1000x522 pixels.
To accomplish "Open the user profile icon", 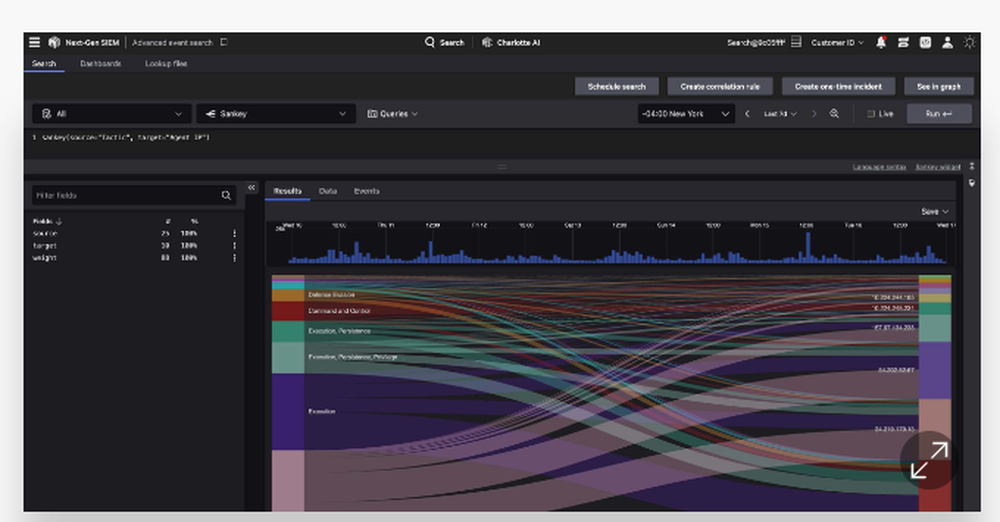I will pos(948,42).
